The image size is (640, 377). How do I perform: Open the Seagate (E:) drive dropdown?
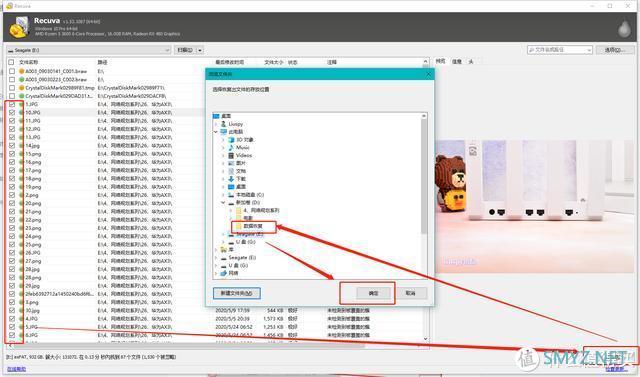pos(89,50)
